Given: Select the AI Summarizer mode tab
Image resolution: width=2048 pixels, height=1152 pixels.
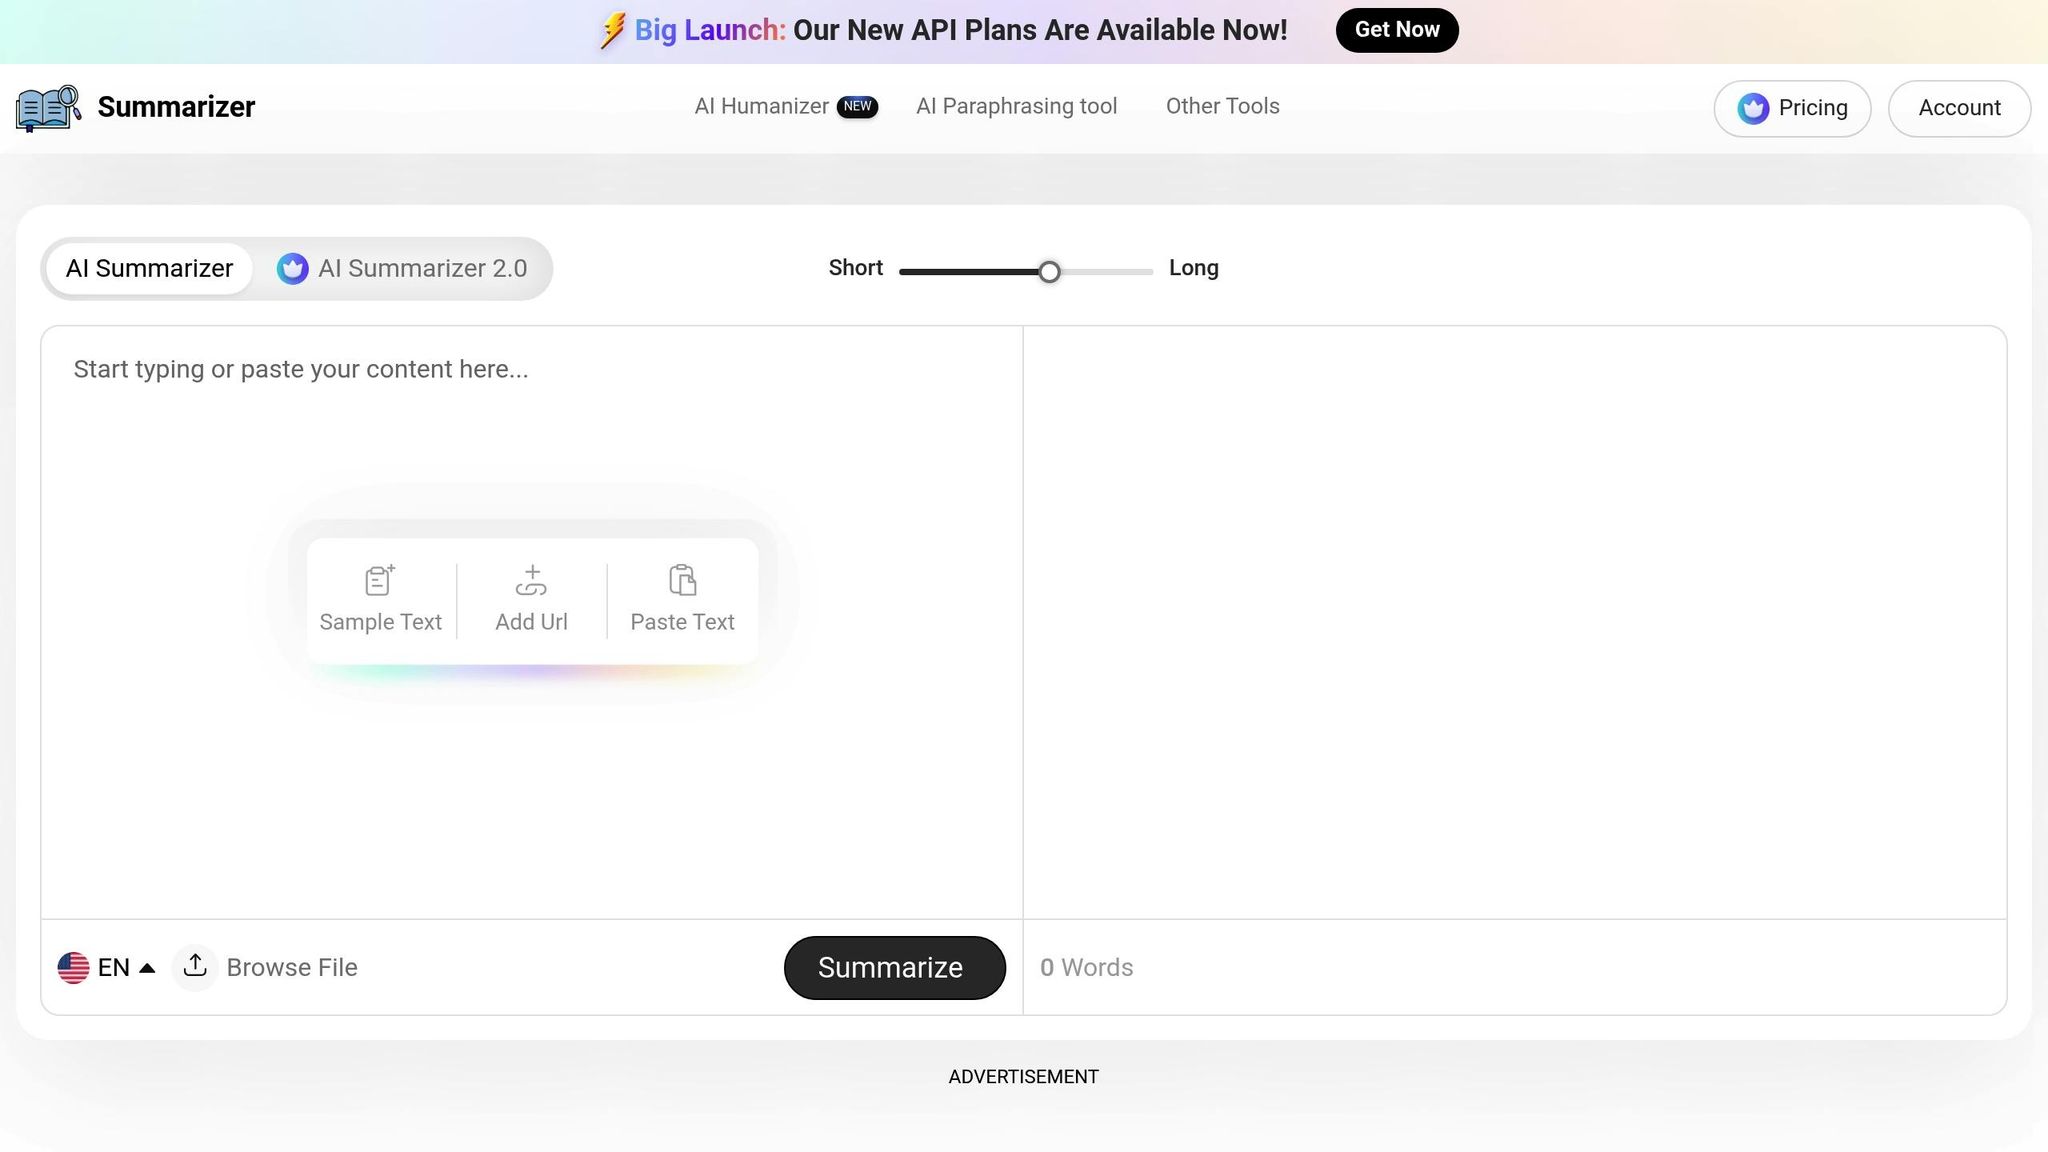Looking at the screenshot, I should pyautogui.click(x=149, y=268).
